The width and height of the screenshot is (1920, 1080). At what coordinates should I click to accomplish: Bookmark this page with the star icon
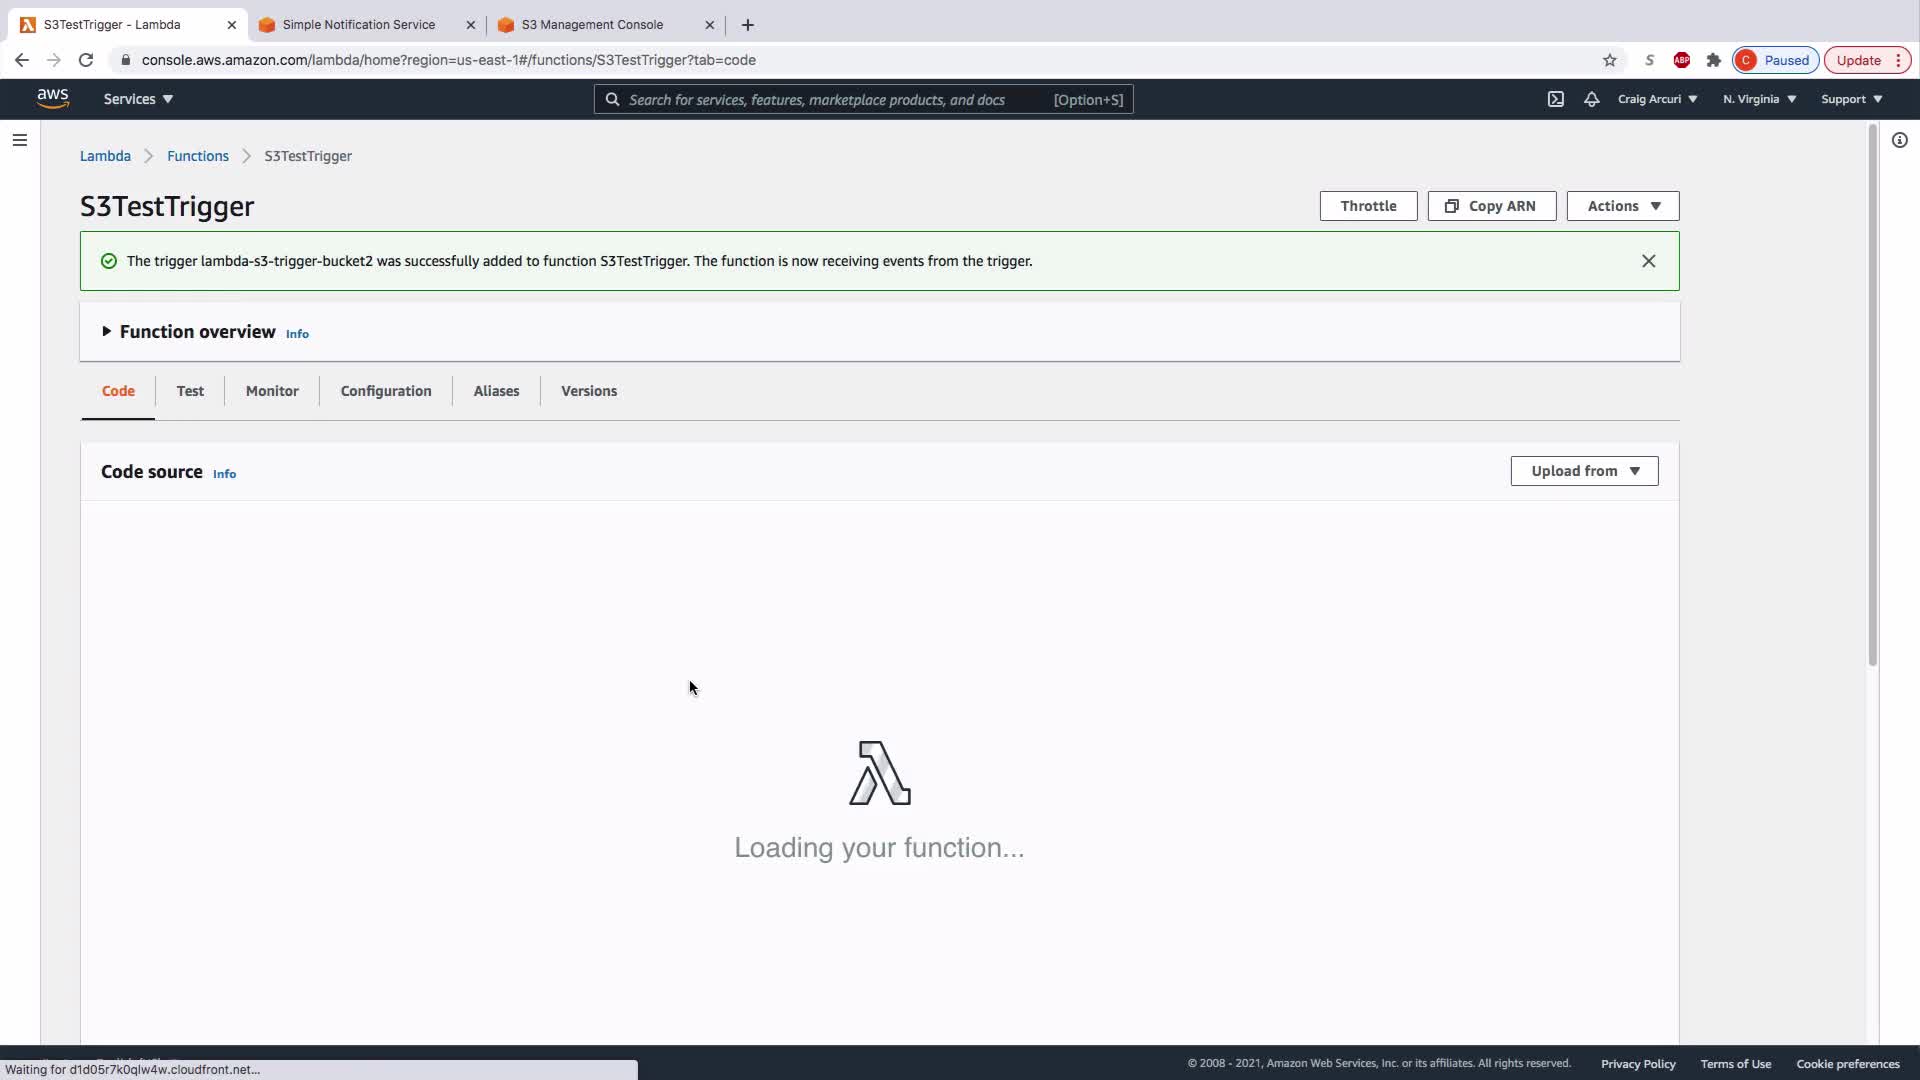pyautogui.click(x=1609, y=60)
